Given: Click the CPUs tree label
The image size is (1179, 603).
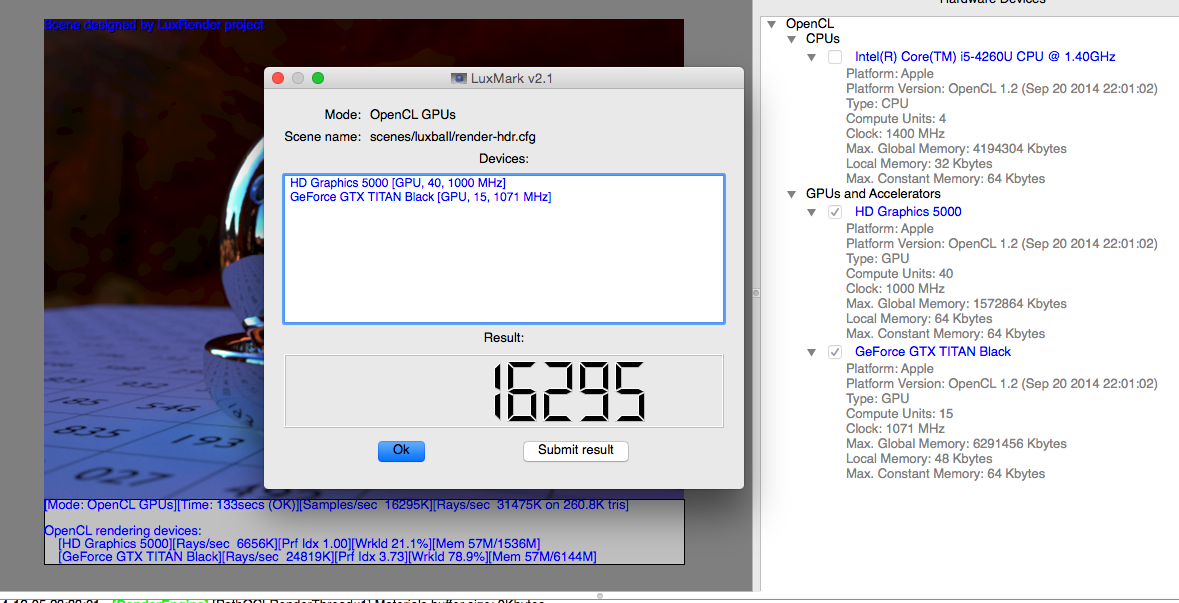Looking at the screenshot, I should pyautogui.click(x=823, y=38).
